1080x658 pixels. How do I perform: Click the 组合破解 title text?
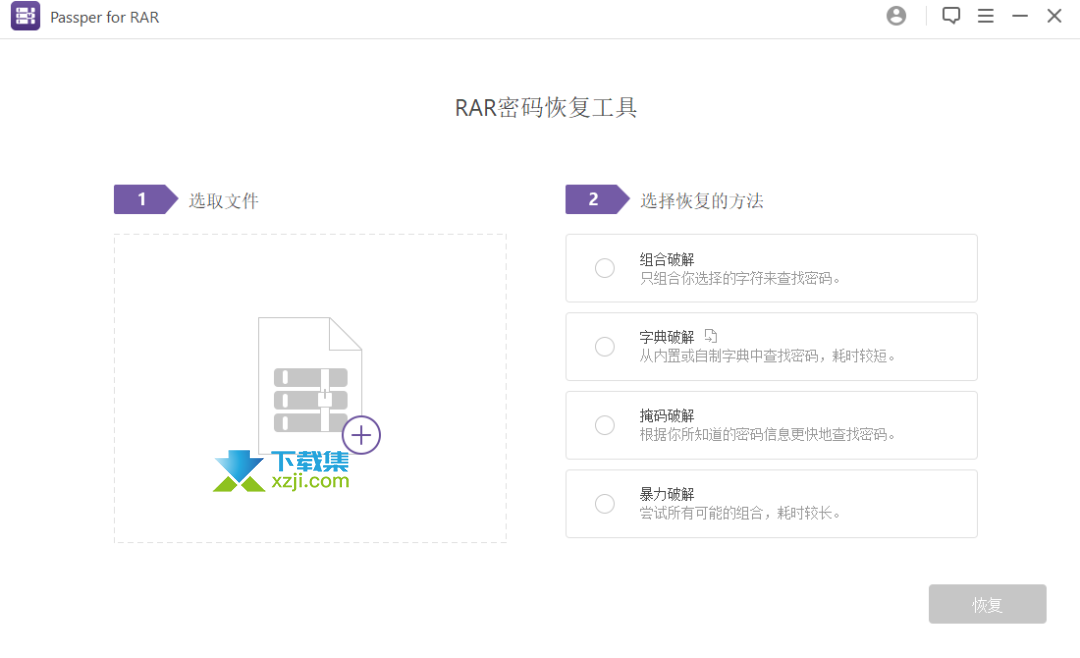coord(667,260)
